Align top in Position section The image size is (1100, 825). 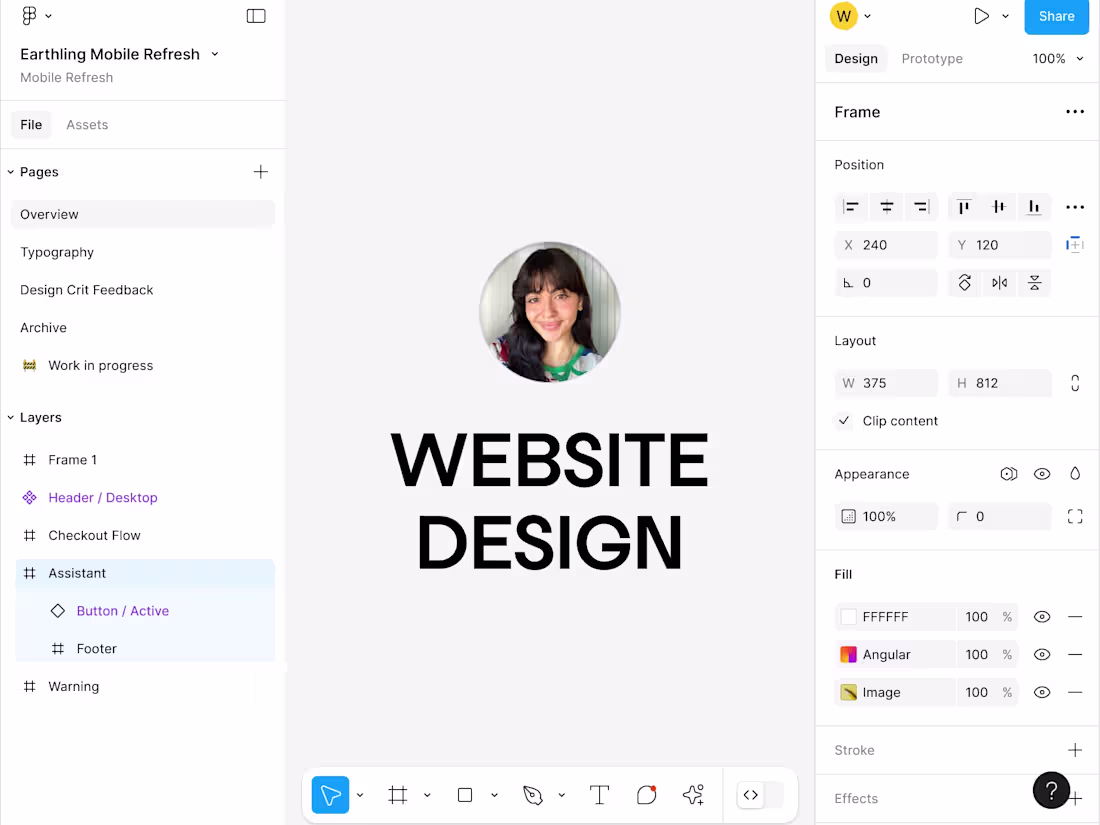(x=964, y=206)
